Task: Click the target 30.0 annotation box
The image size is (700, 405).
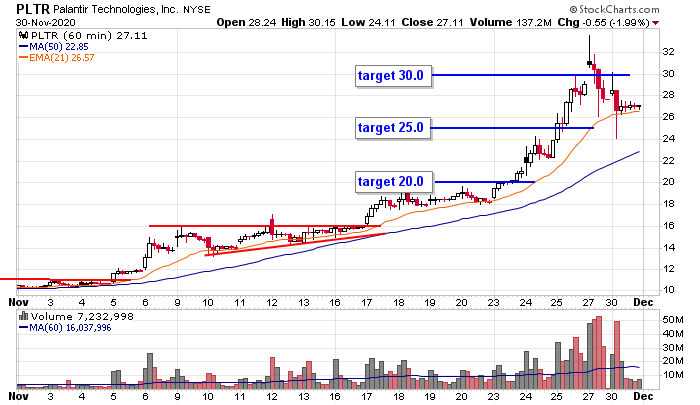Action: 394,76
